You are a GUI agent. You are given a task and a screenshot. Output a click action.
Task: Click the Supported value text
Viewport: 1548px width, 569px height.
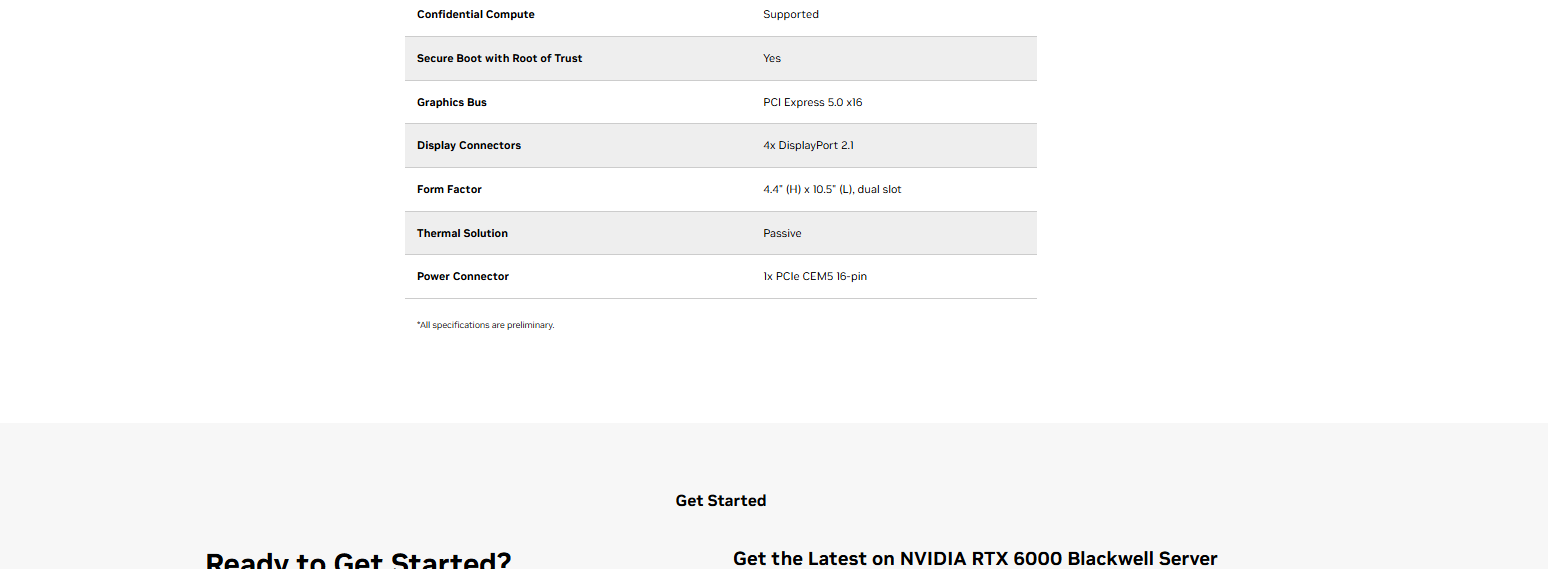(791, 15)
